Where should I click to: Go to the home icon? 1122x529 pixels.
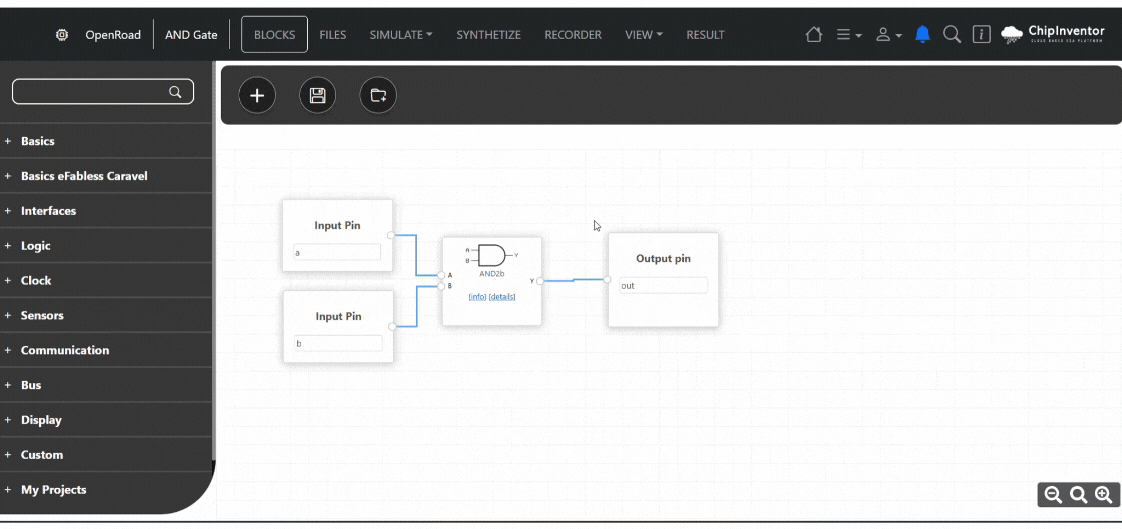pos(814,34)
